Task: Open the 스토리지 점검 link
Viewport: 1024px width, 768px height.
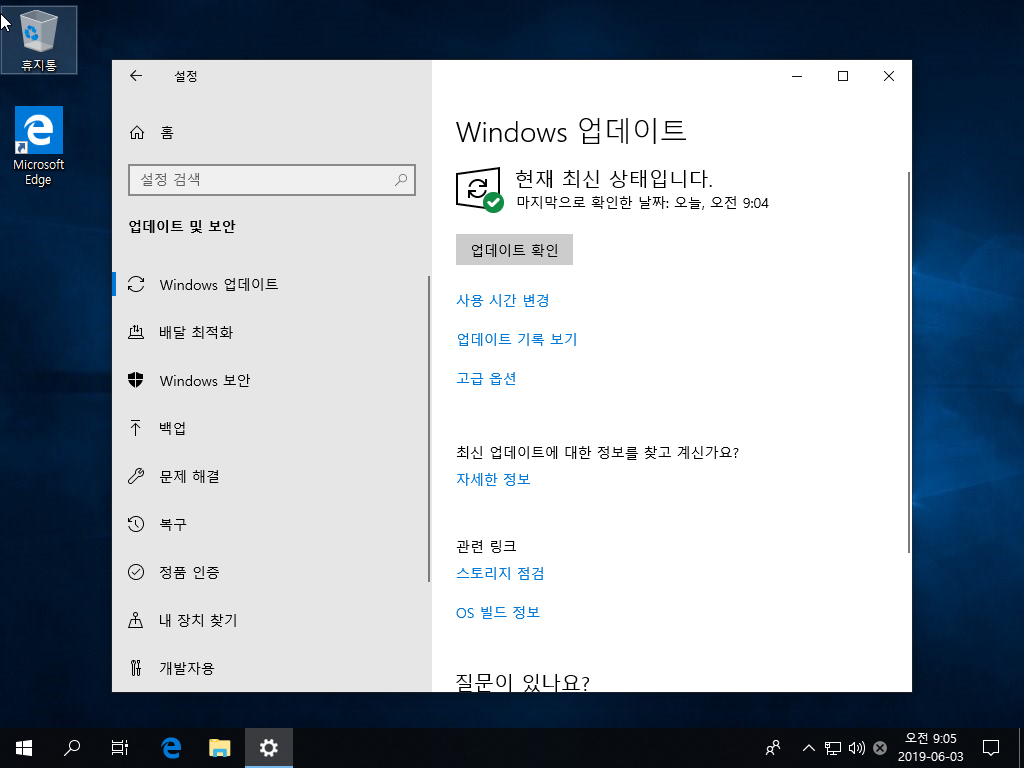Action: pos(500,573)
